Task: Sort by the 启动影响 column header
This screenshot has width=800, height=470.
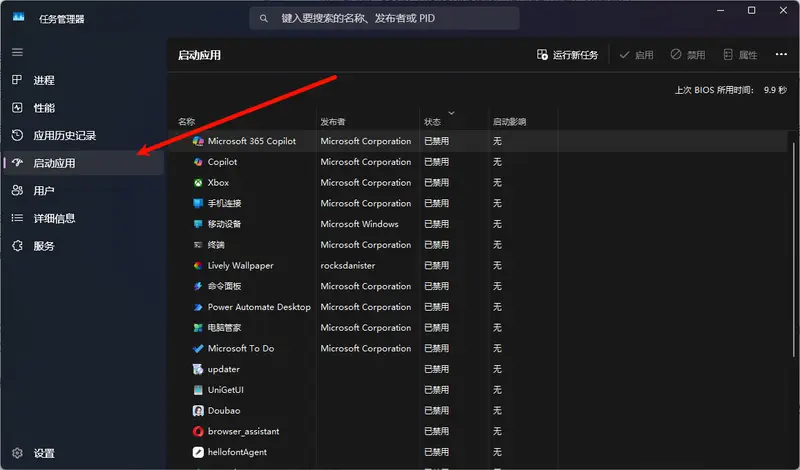Action: pos(509,121)
